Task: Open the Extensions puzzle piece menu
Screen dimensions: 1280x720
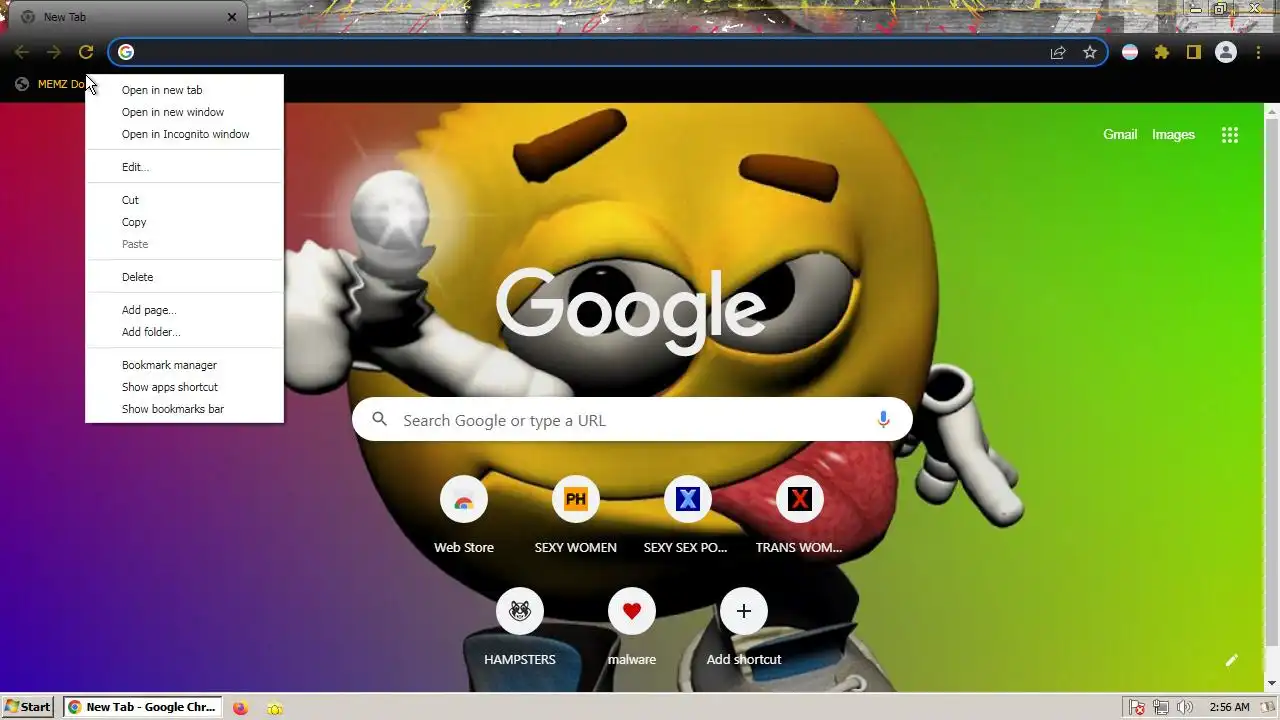Action: tap(1162, 52)
